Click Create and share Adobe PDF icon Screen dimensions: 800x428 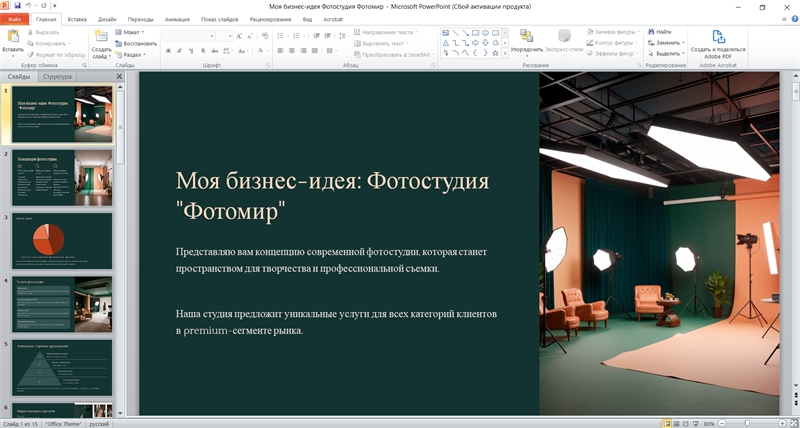718,37
